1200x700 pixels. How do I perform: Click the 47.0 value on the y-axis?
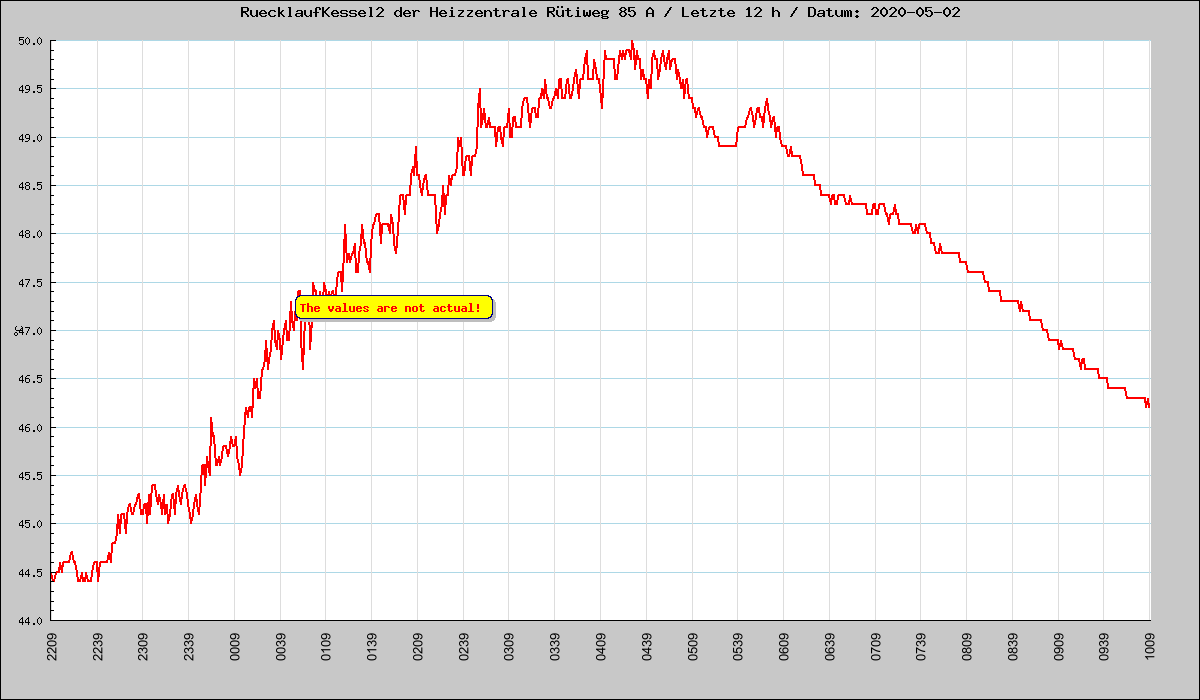pyautogui.click(x=29, y=331)
